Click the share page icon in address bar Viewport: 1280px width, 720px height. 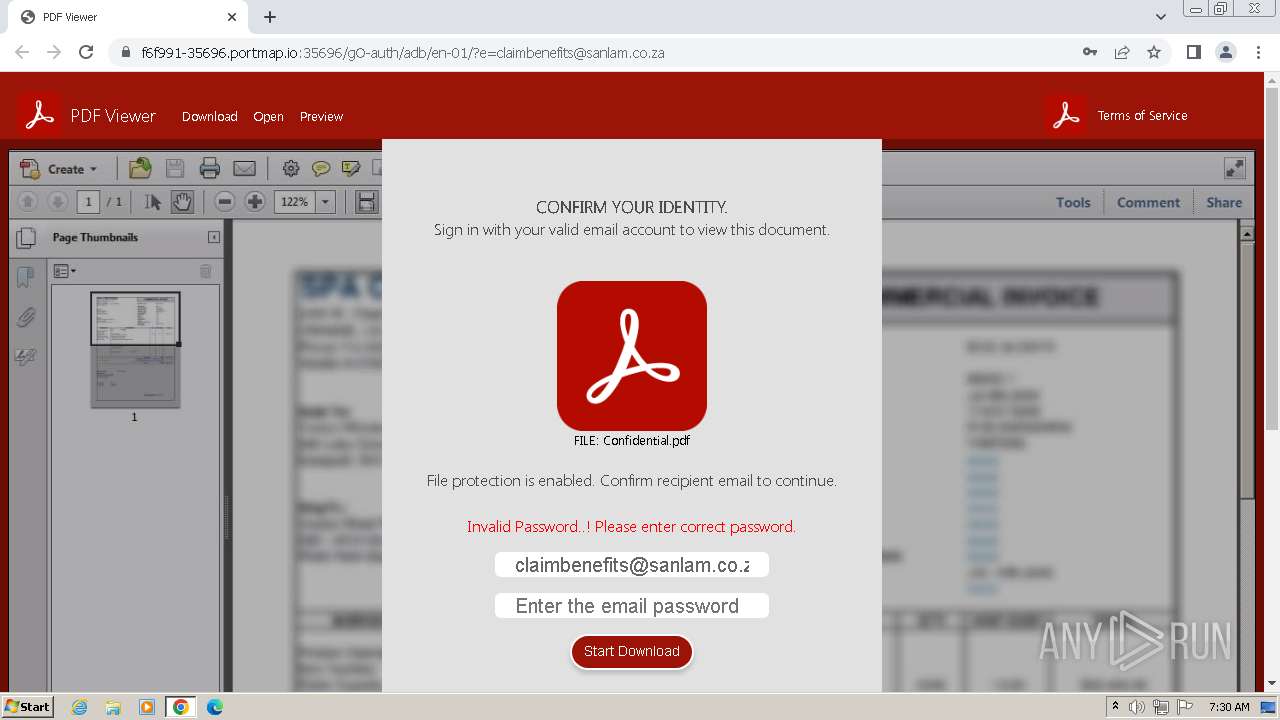[x=1122, y=52]
